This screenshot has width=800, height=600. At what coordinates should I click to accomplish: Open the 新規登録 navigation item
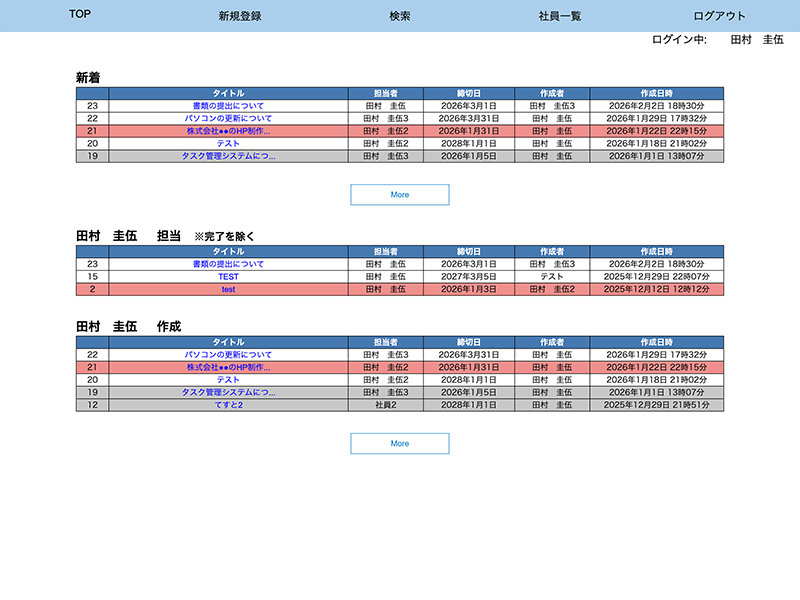[239, 16]
